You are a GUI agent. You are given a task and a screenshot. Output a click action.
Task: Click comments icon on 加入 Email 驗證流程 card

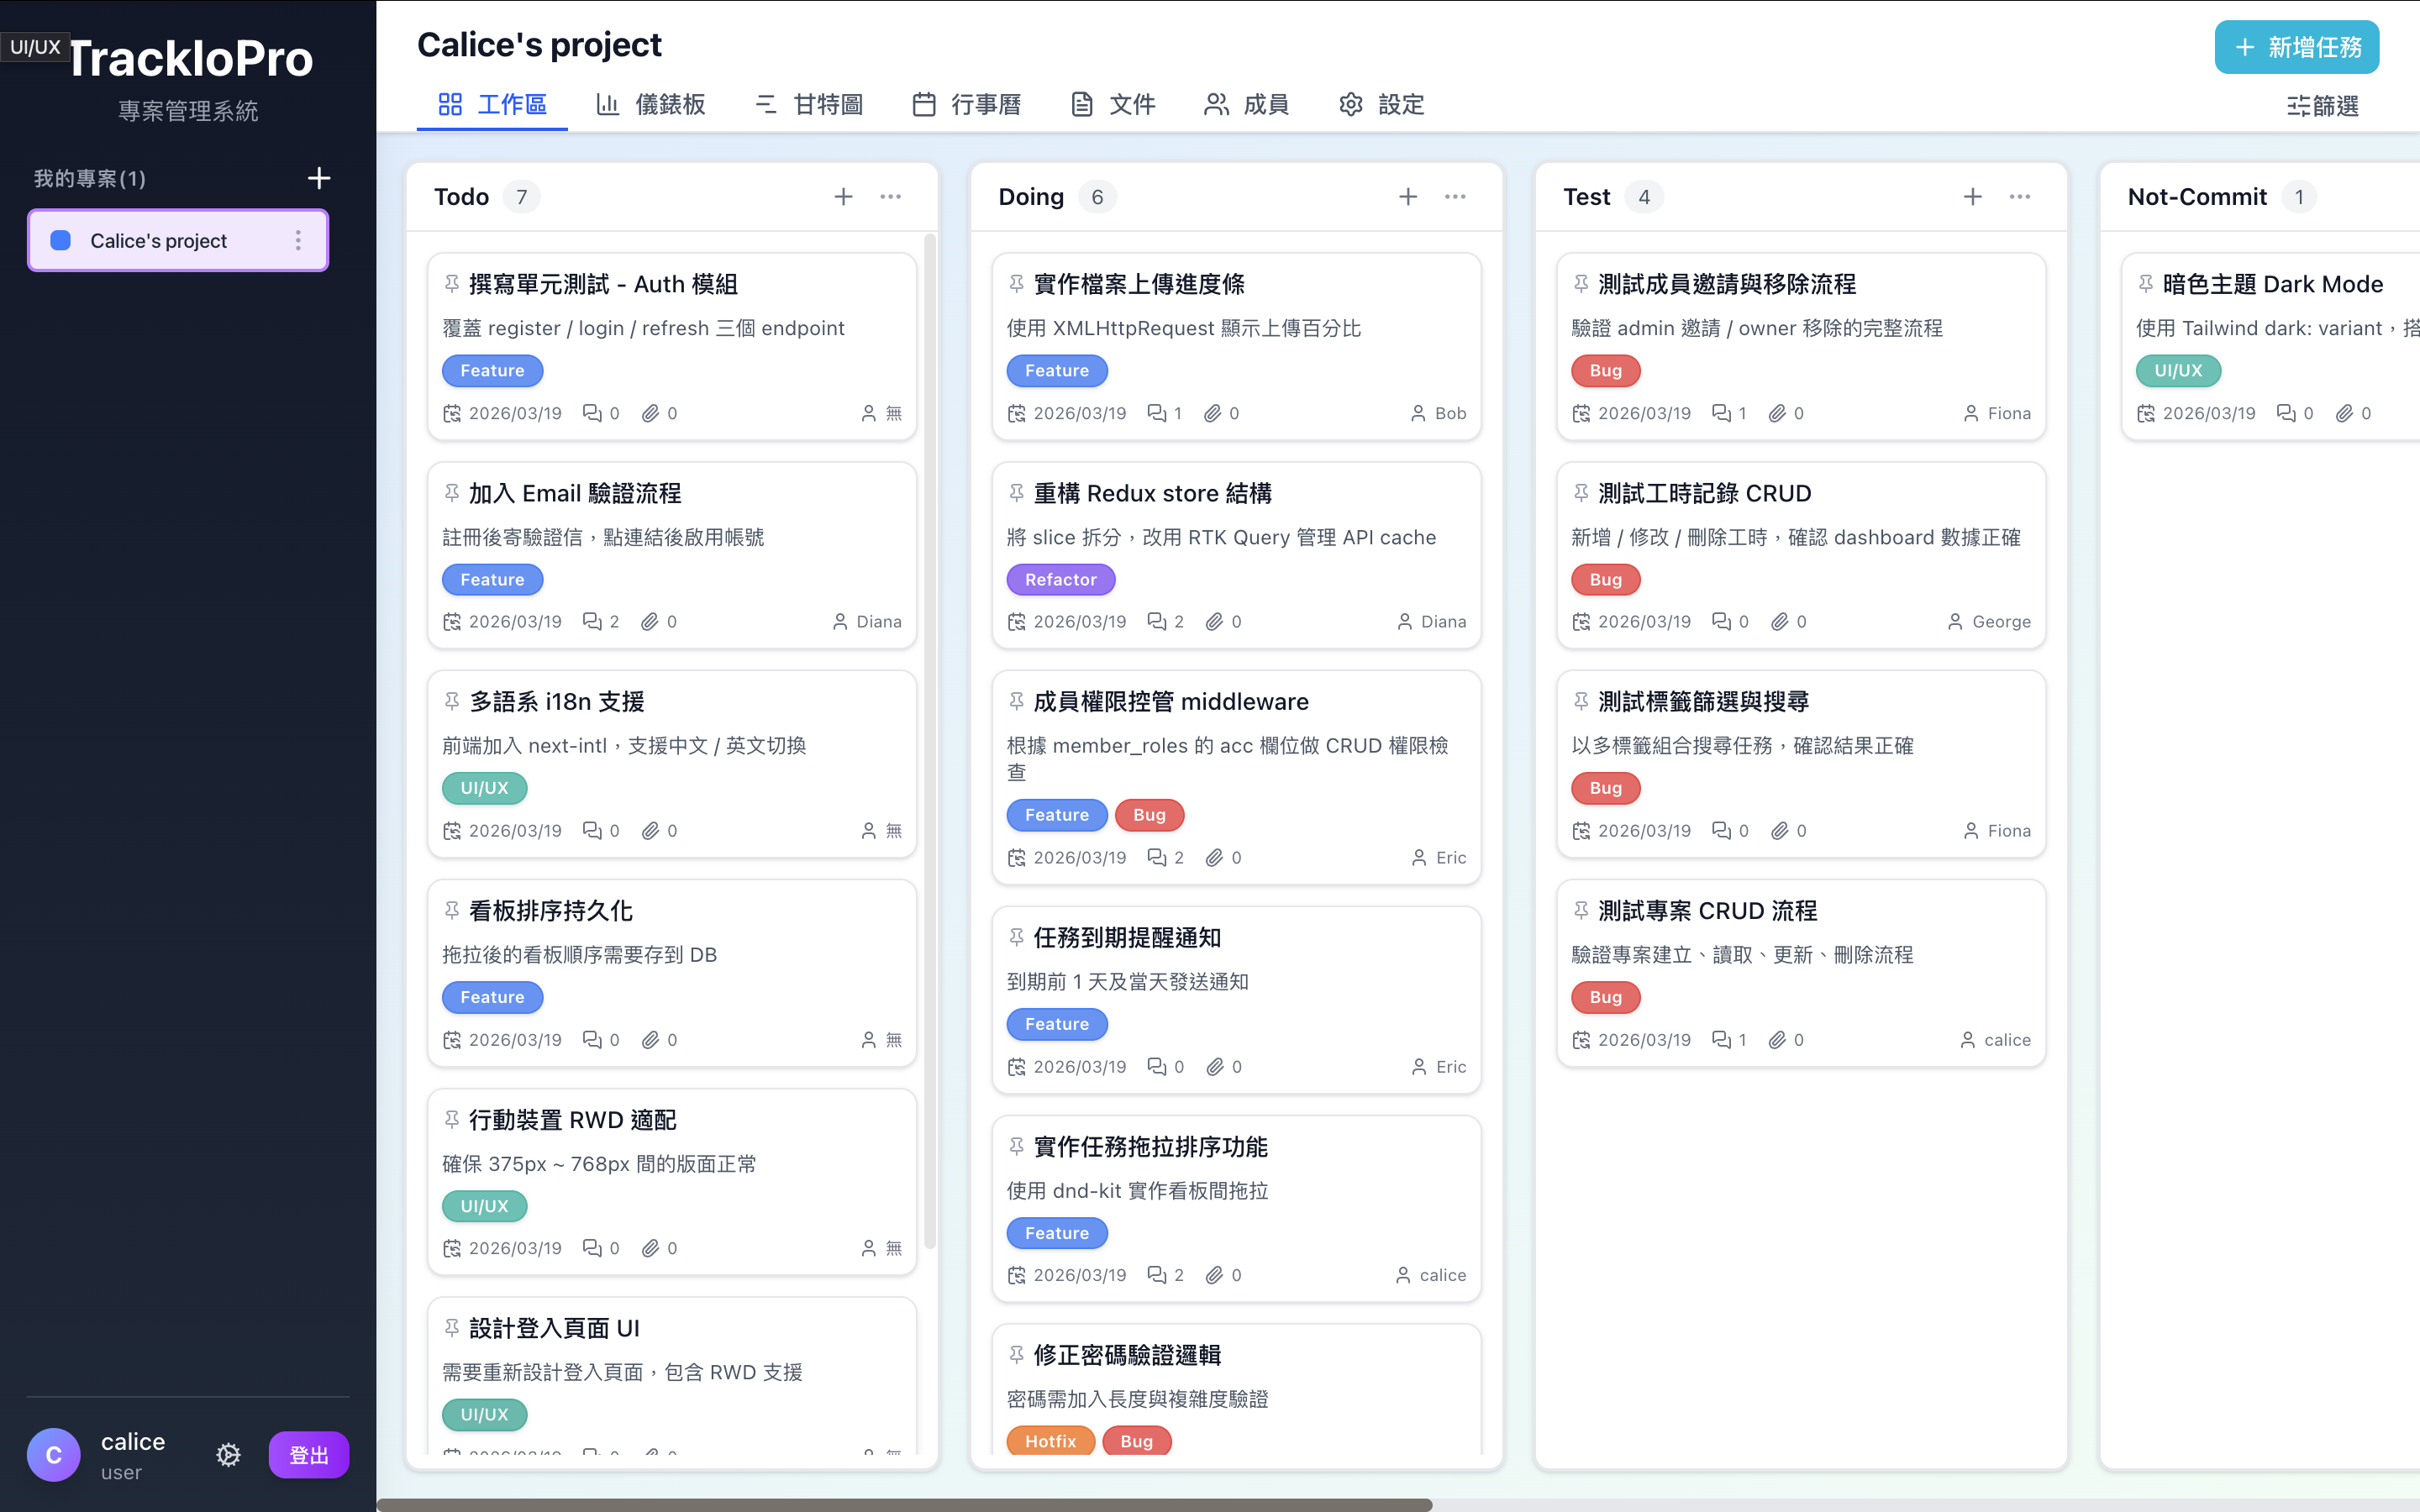coord(592,622)
